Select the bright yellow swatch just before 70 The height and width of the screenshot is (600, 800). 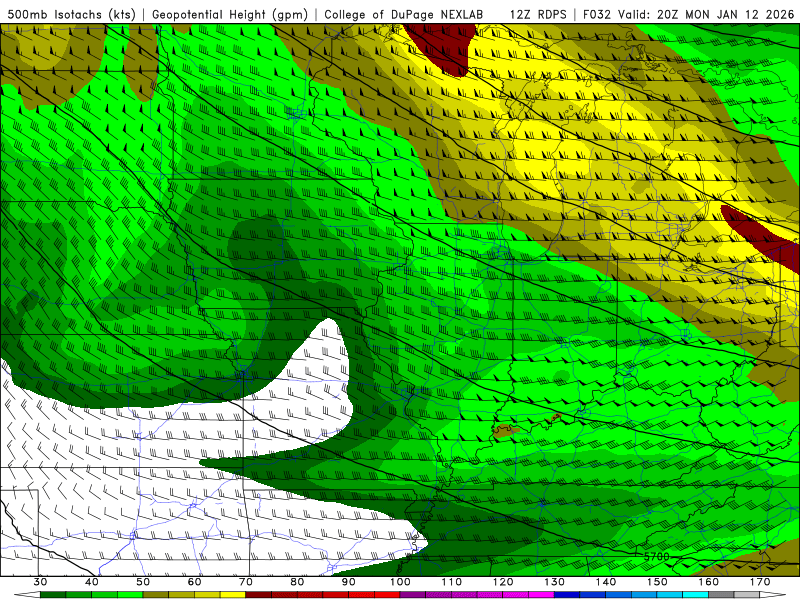pyautogui.click(x=233, y=595)
